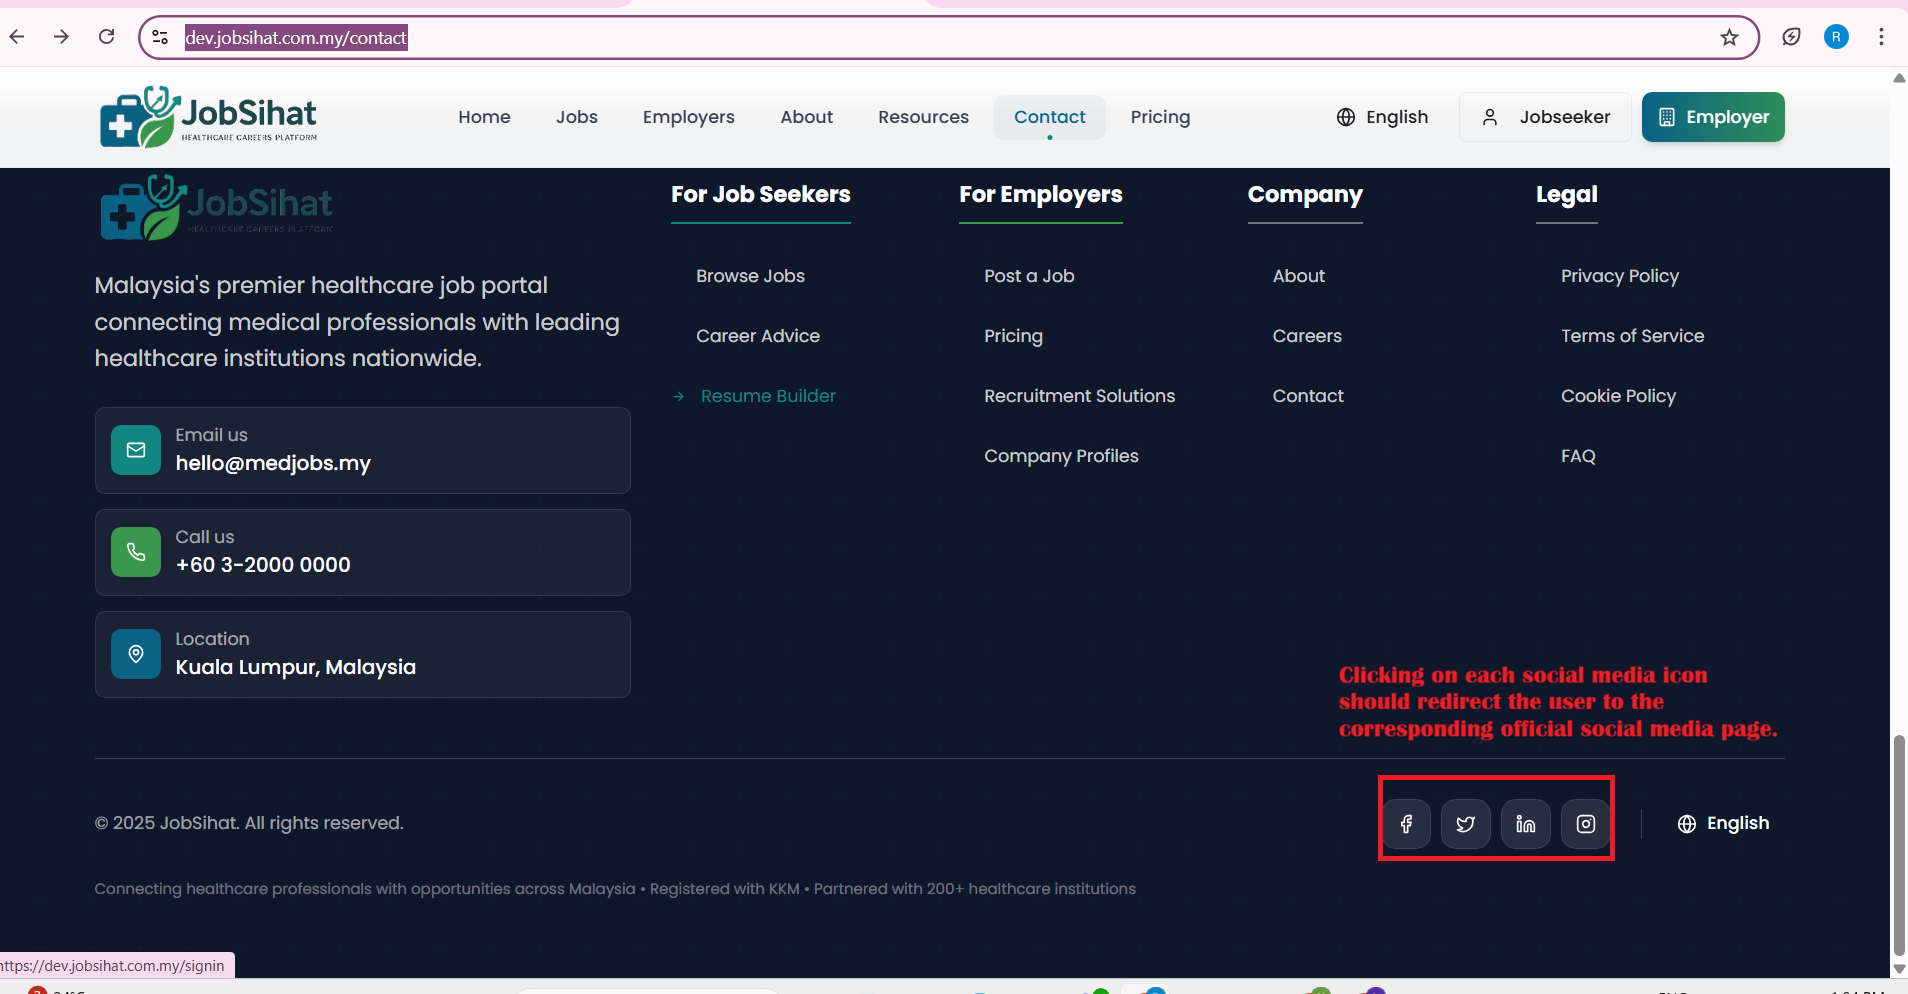Image resolution: width=1908 pixels, height=994 pixels.
Task: Click the green phone call icon
Action: pos(136,552)
